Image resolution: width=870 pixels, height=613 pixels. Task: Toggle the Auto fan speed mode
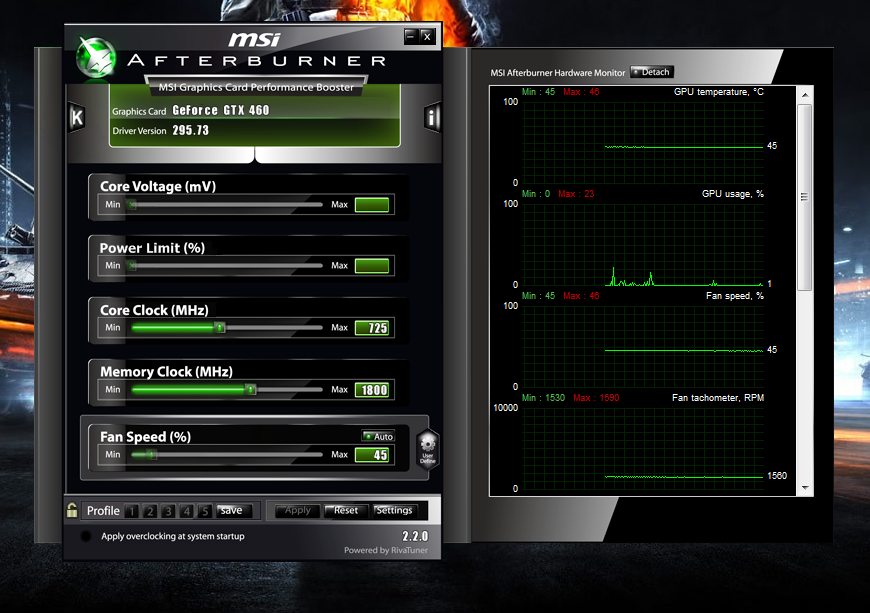[378, 437]
